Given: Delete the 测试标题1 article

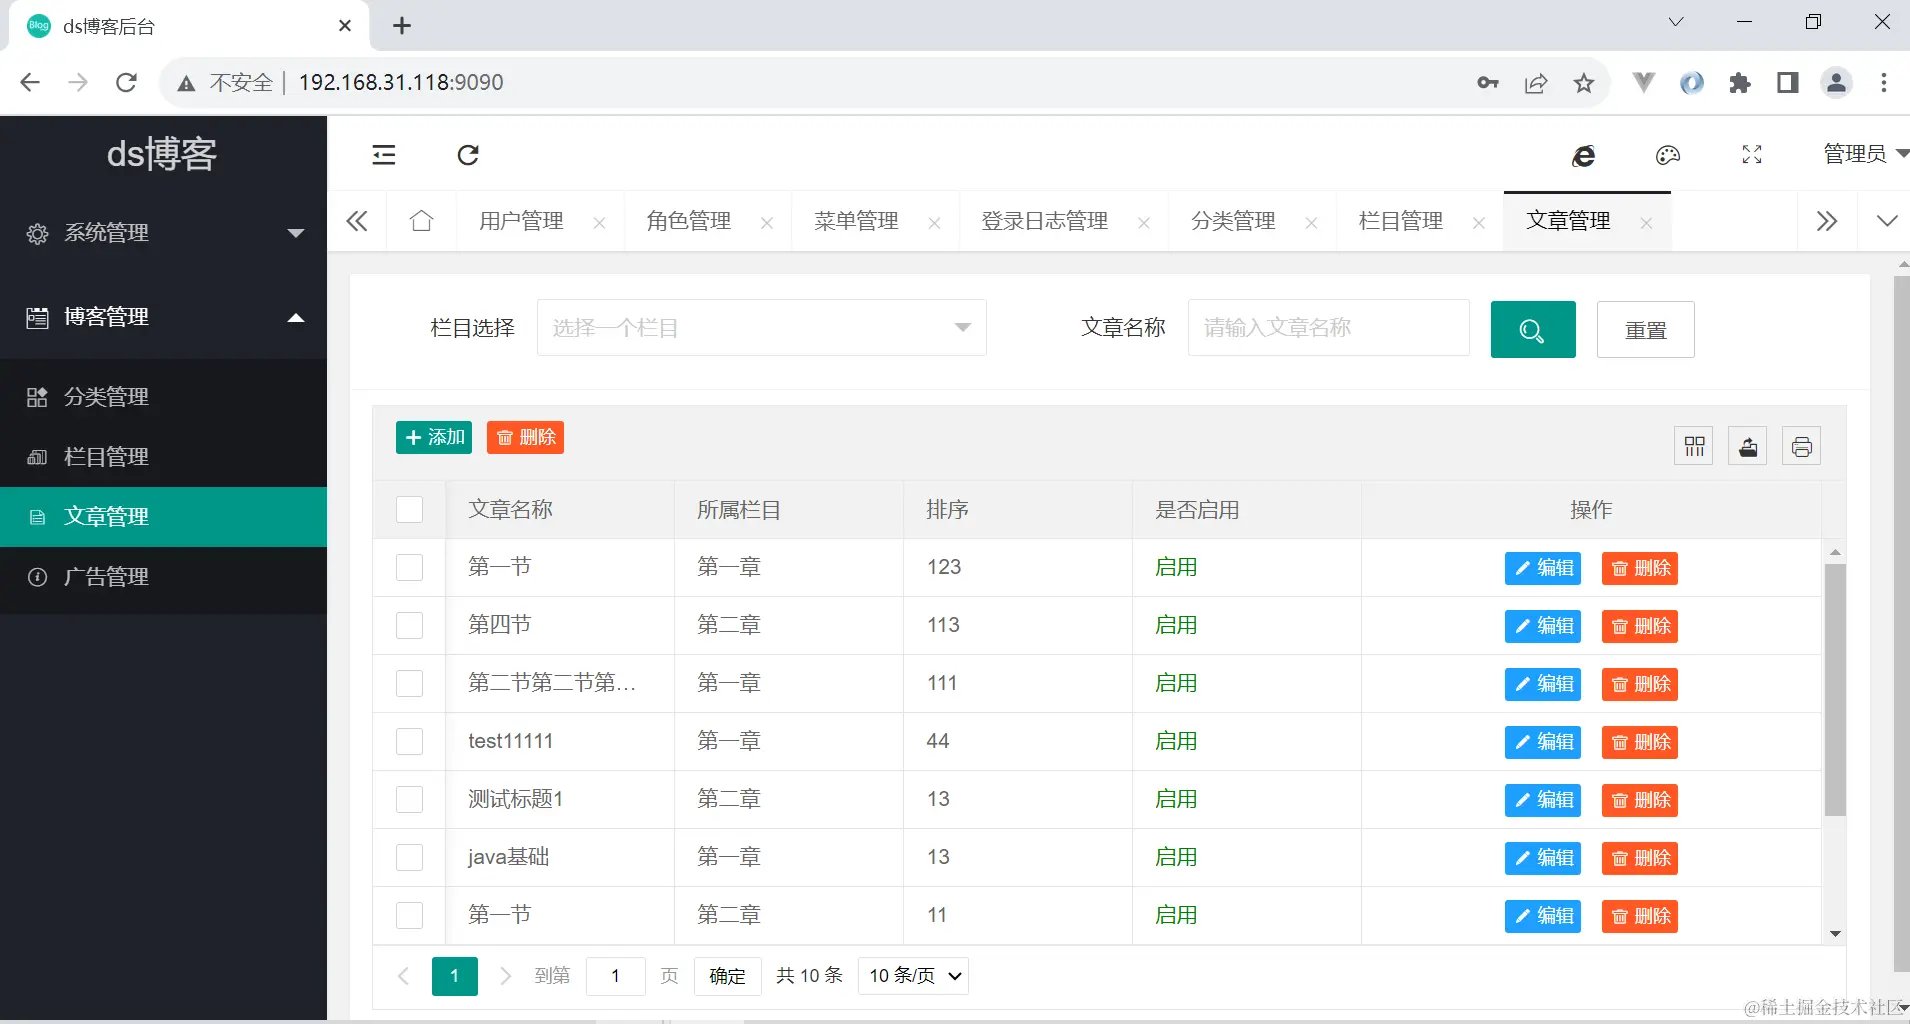Looking at the screenshot, I should pos(1640,800).
